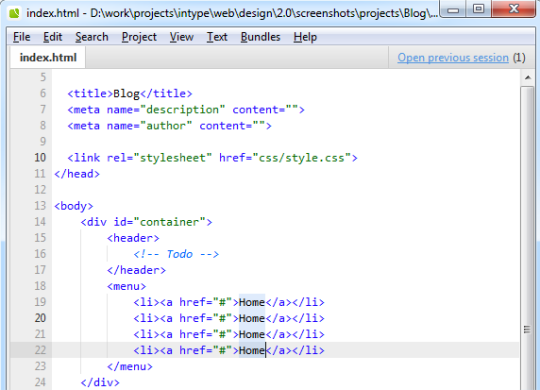This screenshot has height=390, width=540.
Task: Click Home text on line 21
Action: point(252,334)
